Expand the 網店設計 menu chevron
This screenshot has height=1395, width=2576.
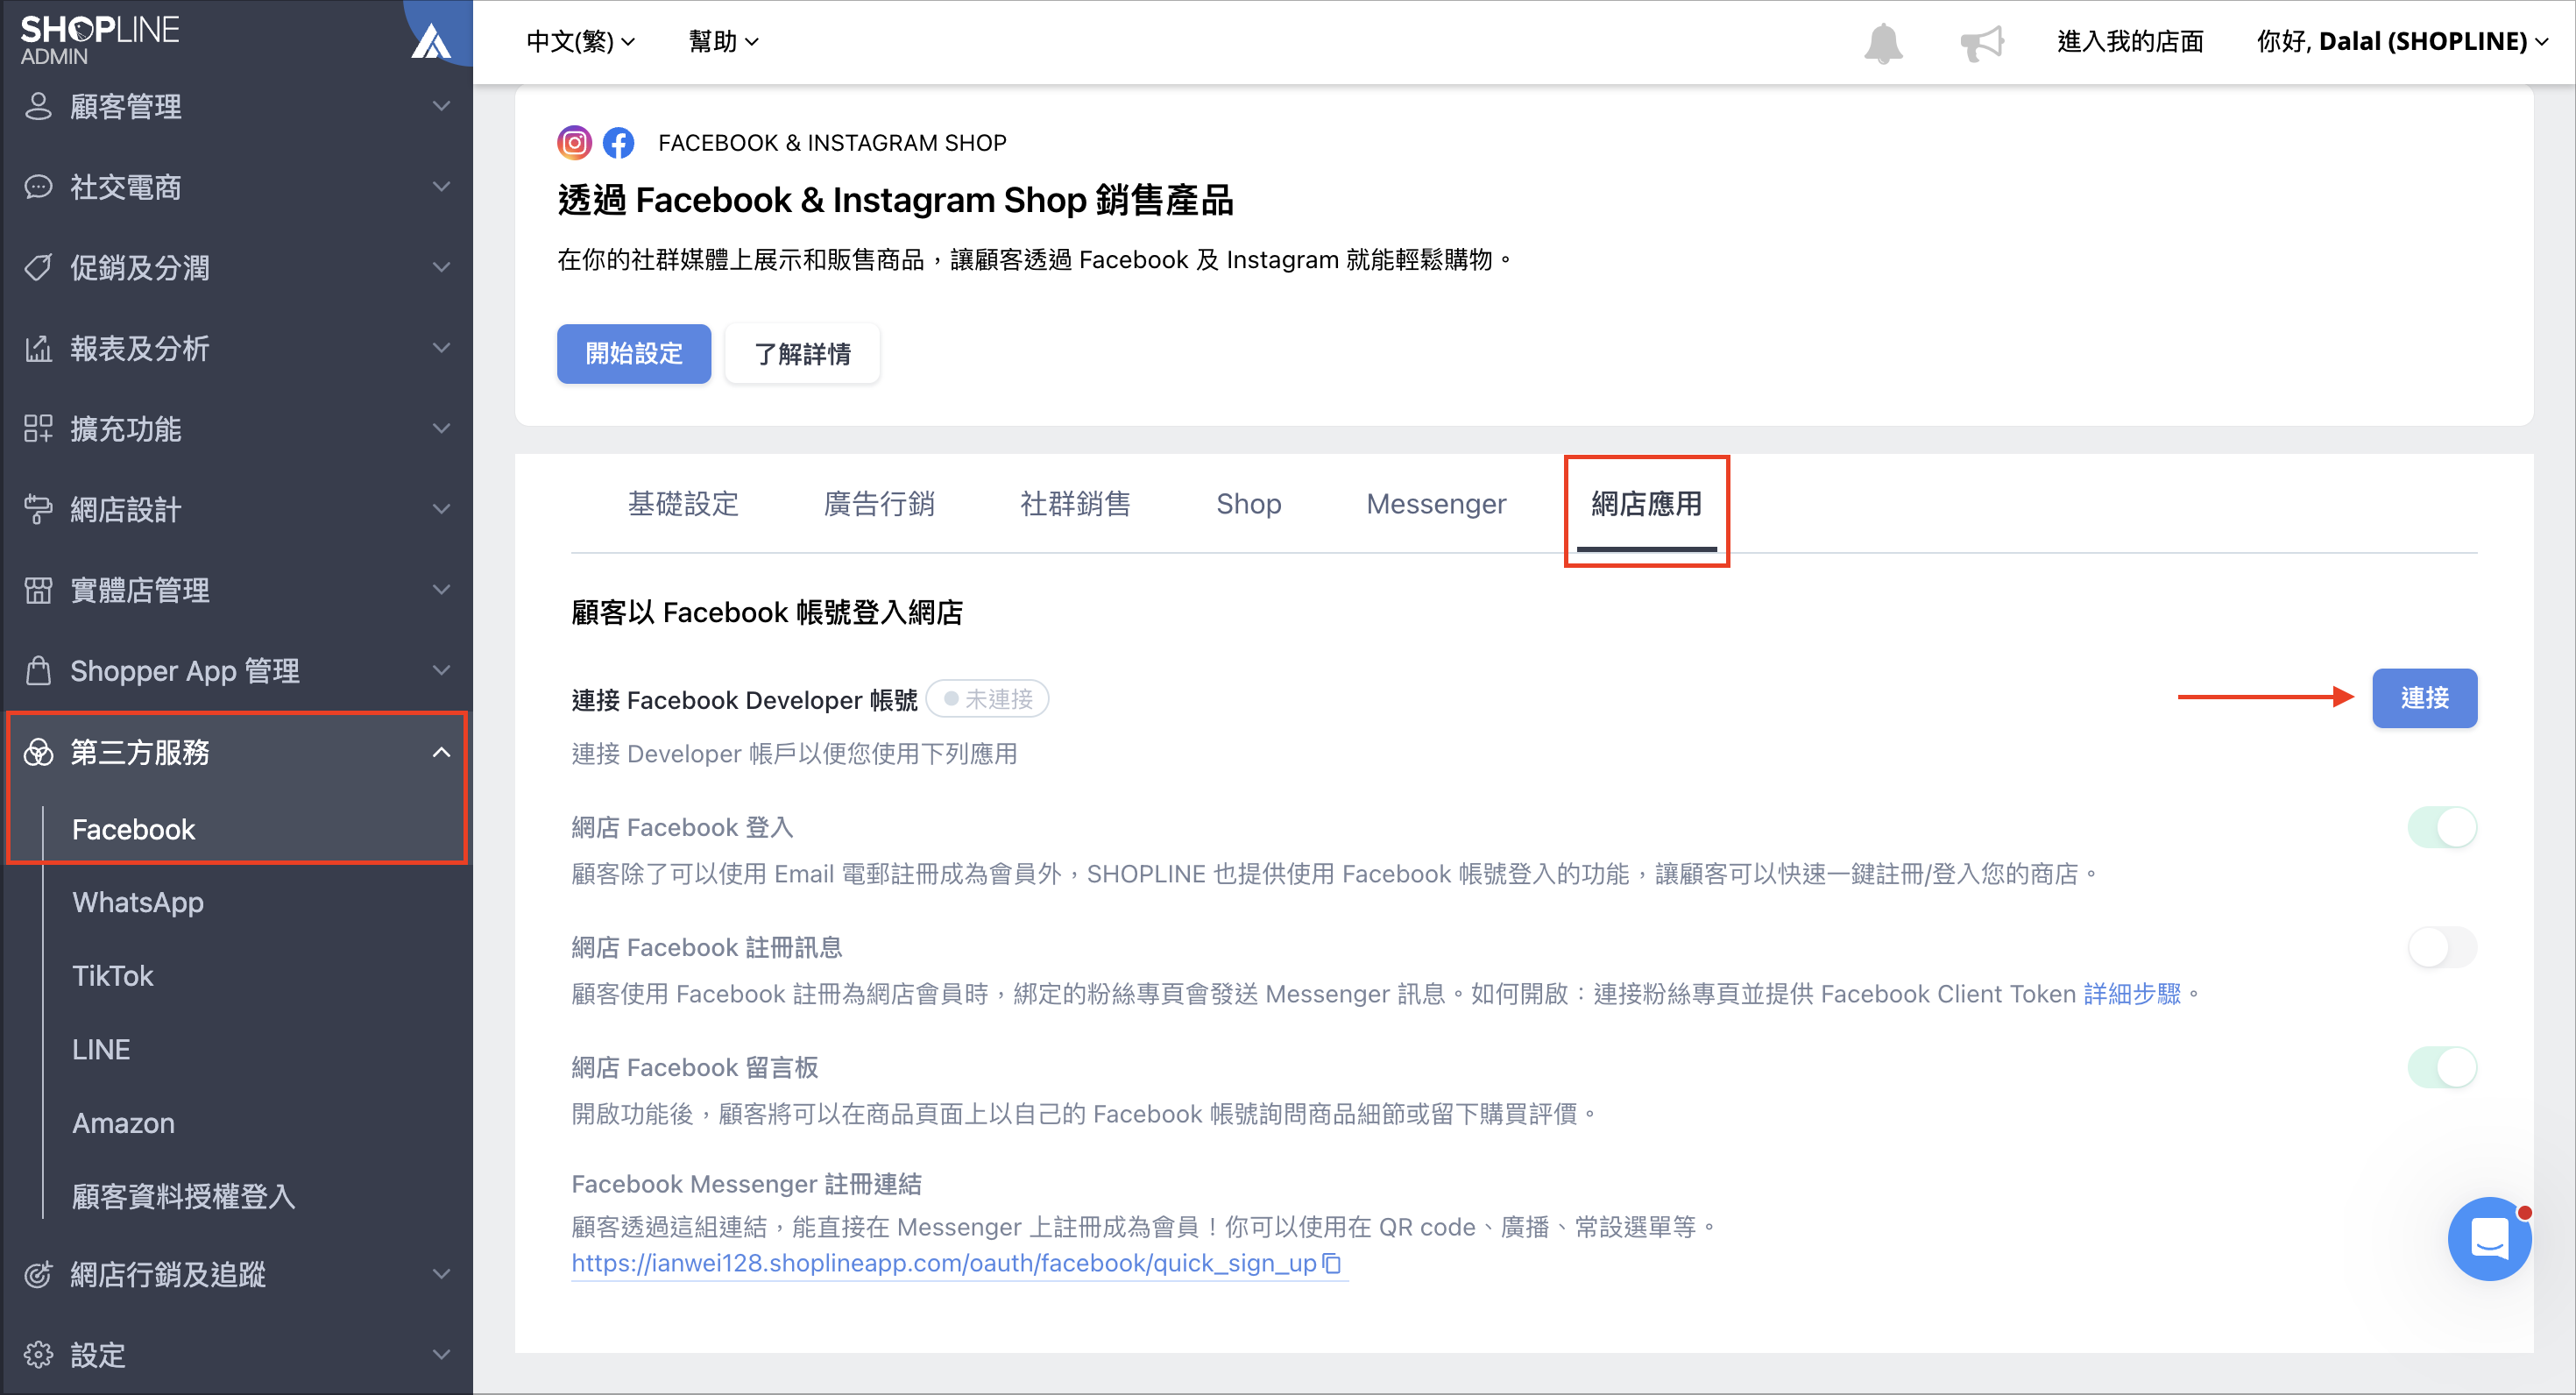pyautogui.click(x=441, y=509)
